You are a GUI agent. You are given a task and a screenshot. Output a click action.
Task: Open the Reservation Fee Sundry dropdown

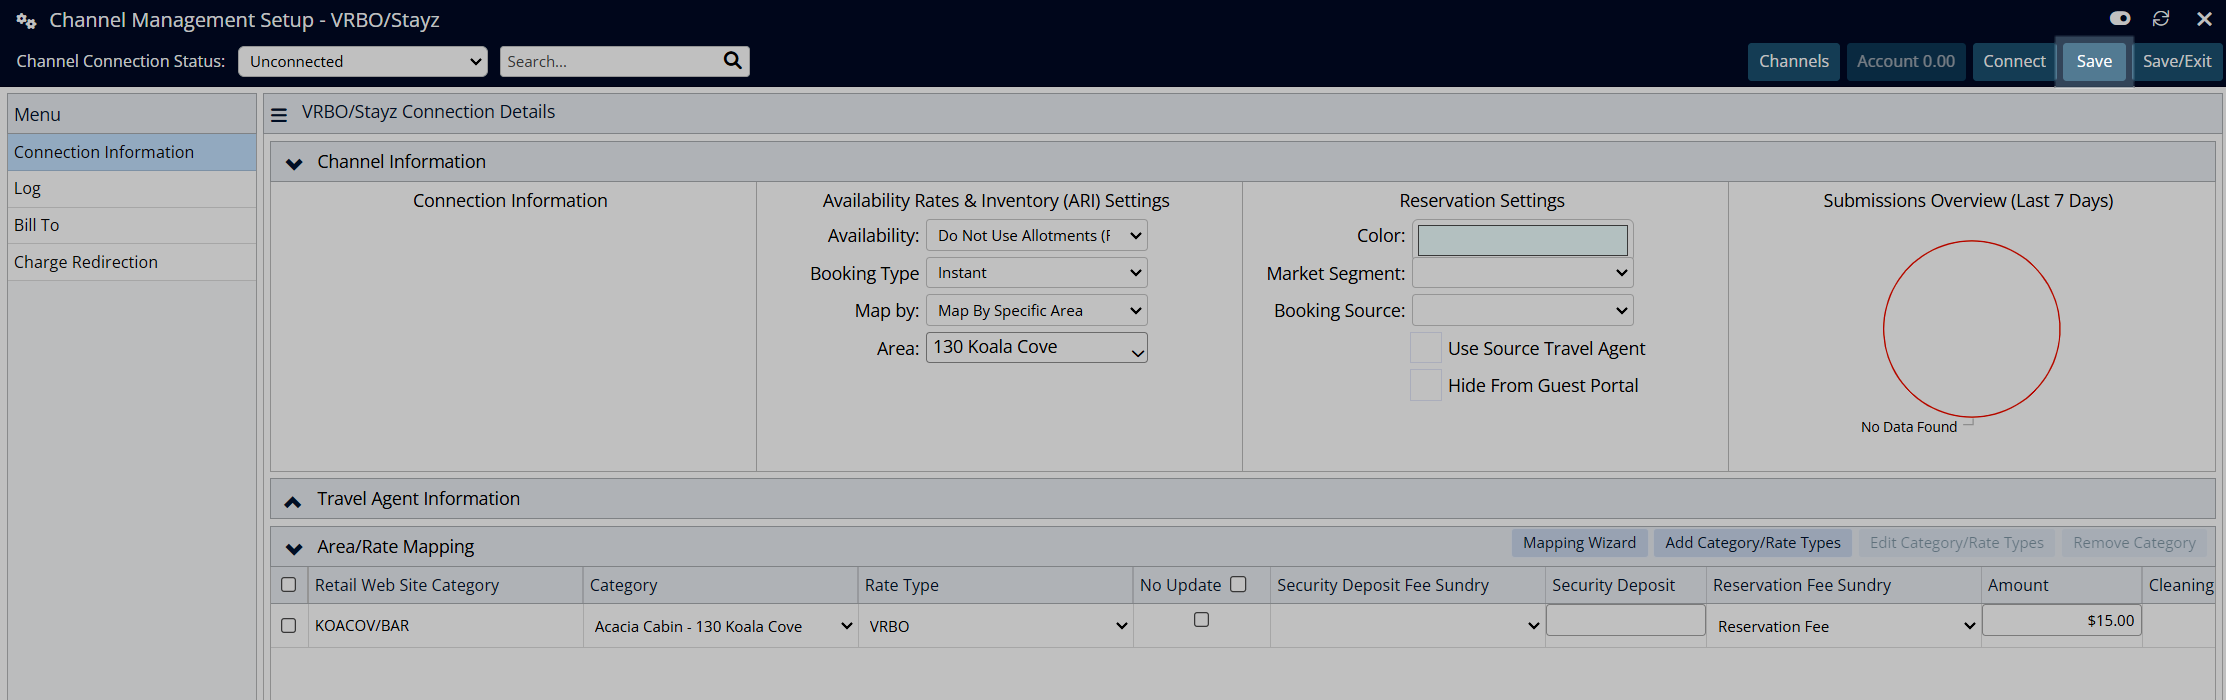[1844, 626]
